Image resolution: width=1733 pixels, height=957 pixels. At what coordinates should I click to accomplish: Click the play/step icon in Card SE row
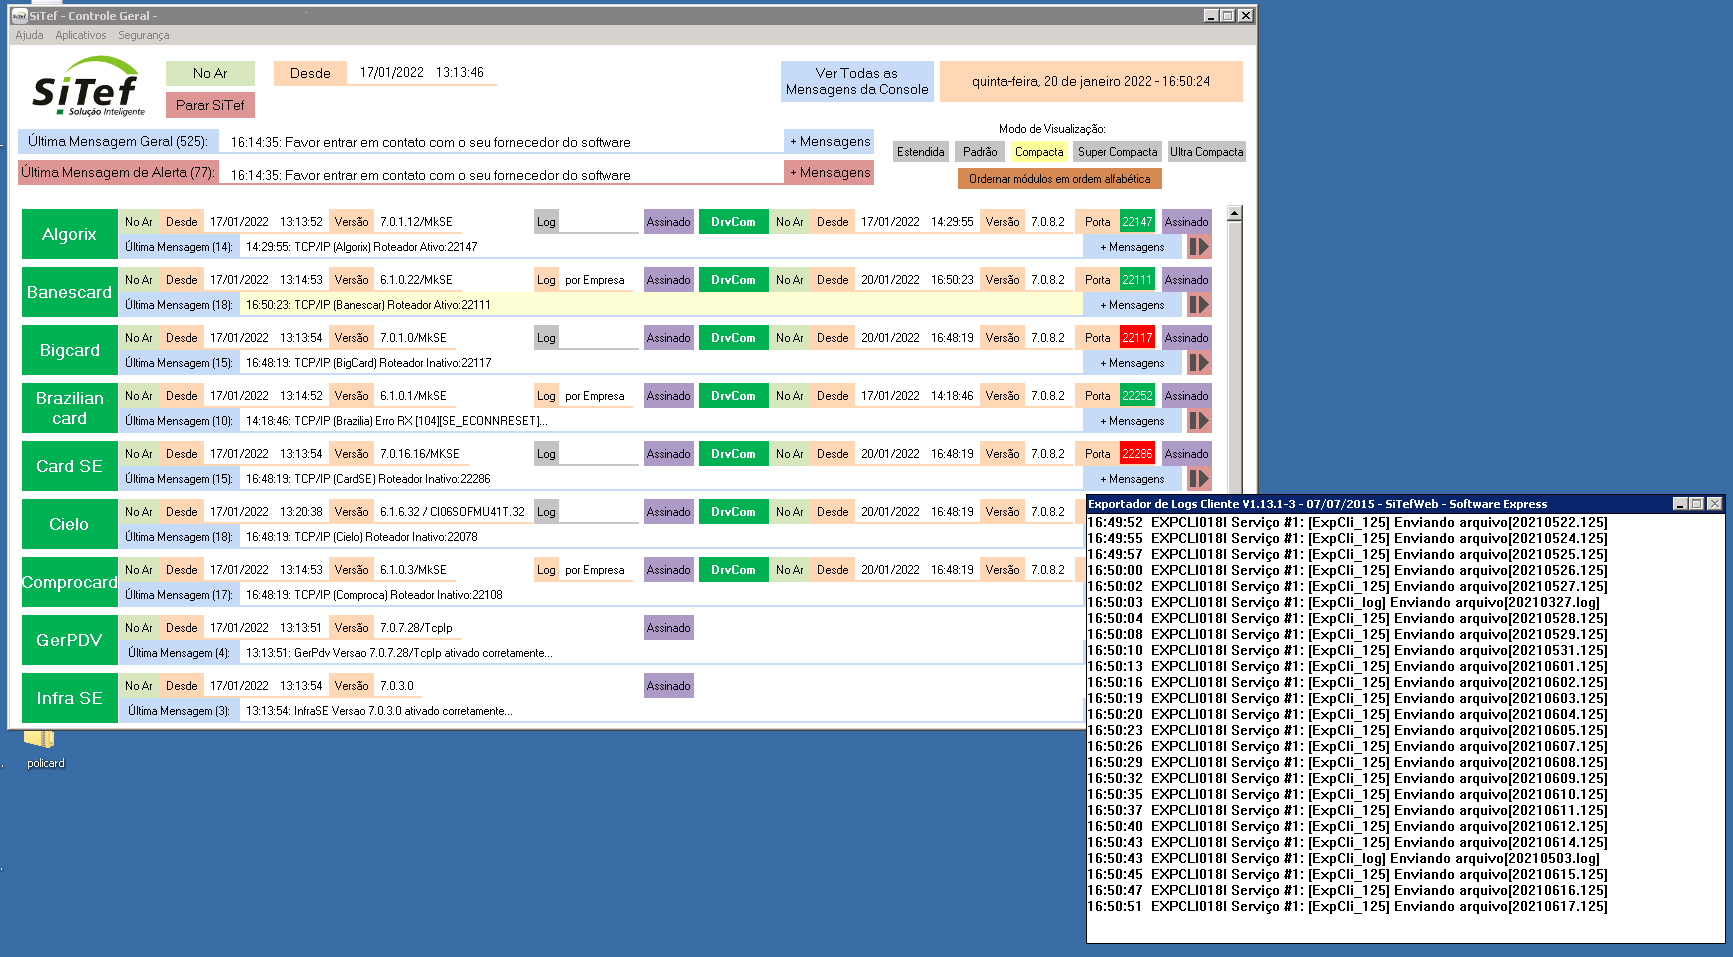click(1198, 478)
